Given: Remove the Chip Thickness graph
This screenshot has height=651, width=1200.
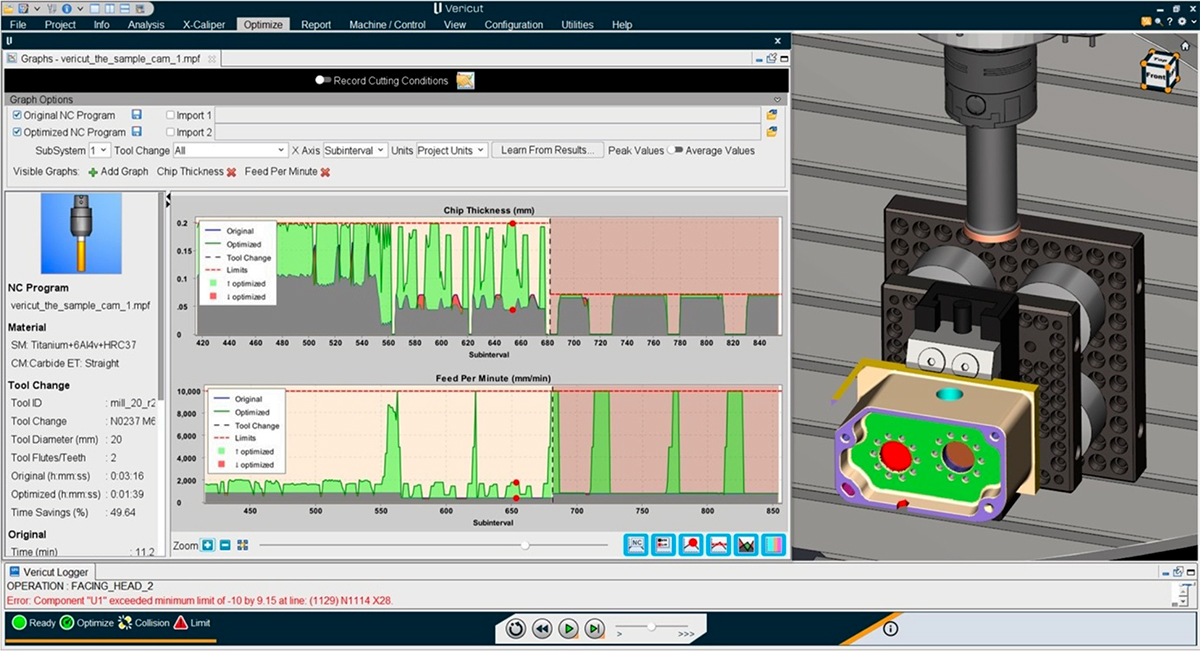Looking at the screenshot, I should (231, 172).
